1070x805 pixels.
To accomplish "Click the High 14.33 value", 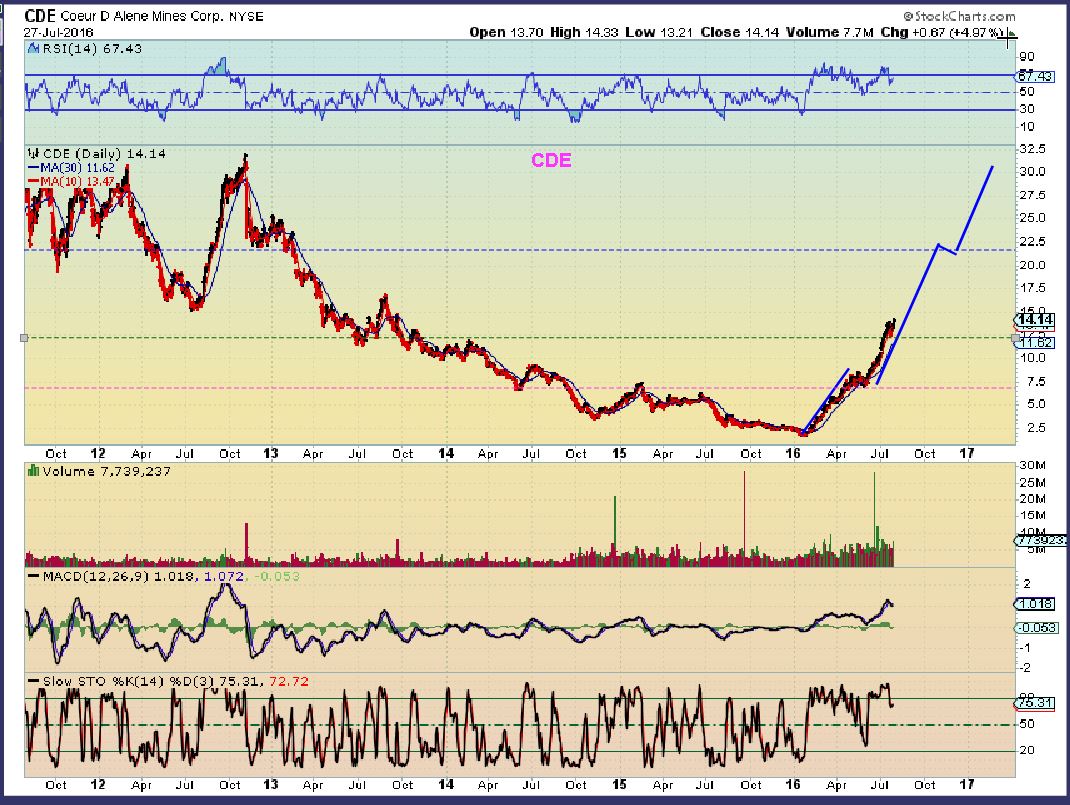I will click(584, 32).
